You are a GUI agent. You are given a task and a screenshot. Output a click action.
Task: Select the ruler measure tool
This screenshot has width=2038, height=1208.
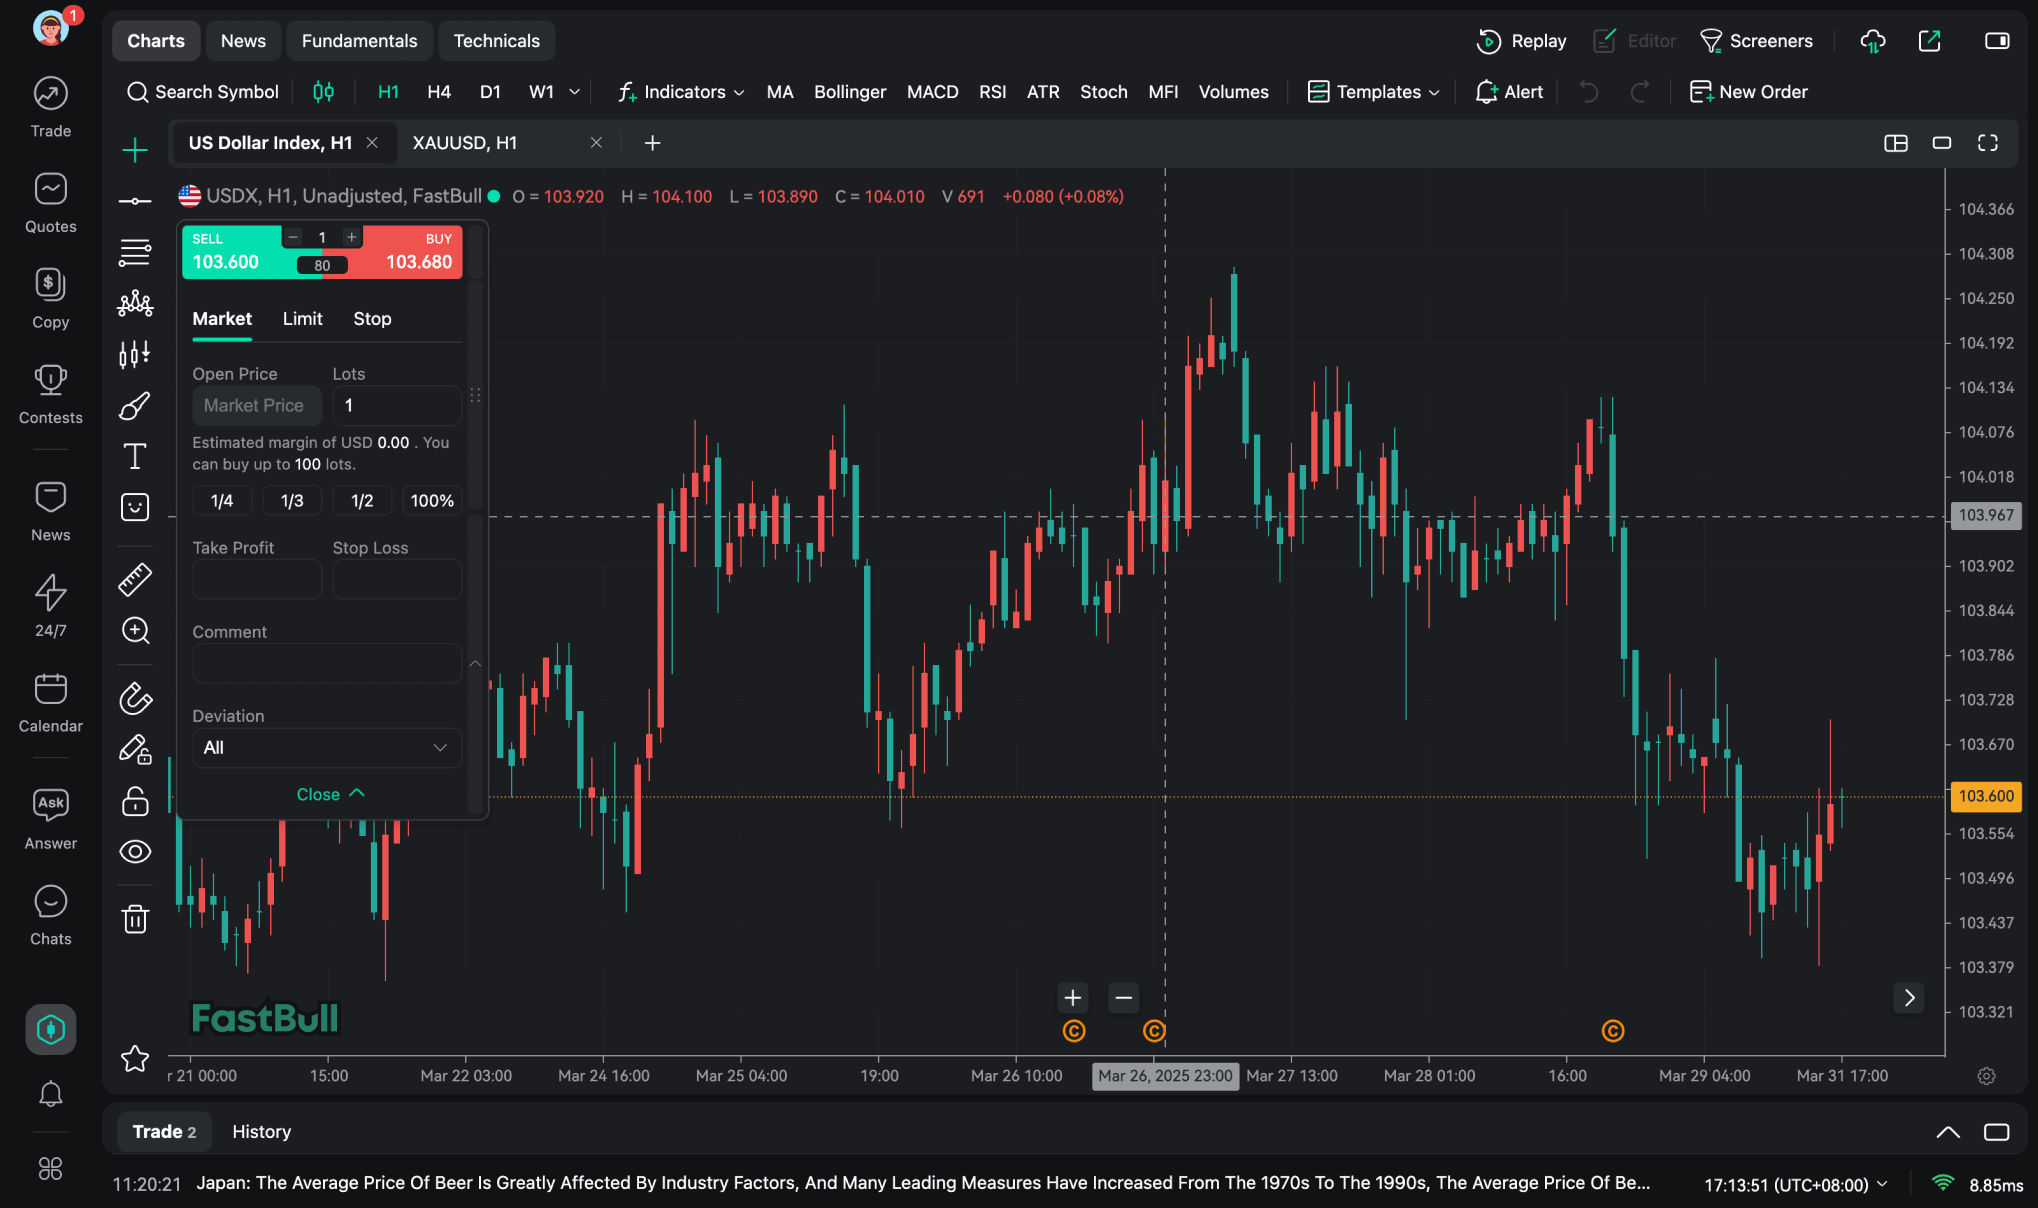[135, 579]
